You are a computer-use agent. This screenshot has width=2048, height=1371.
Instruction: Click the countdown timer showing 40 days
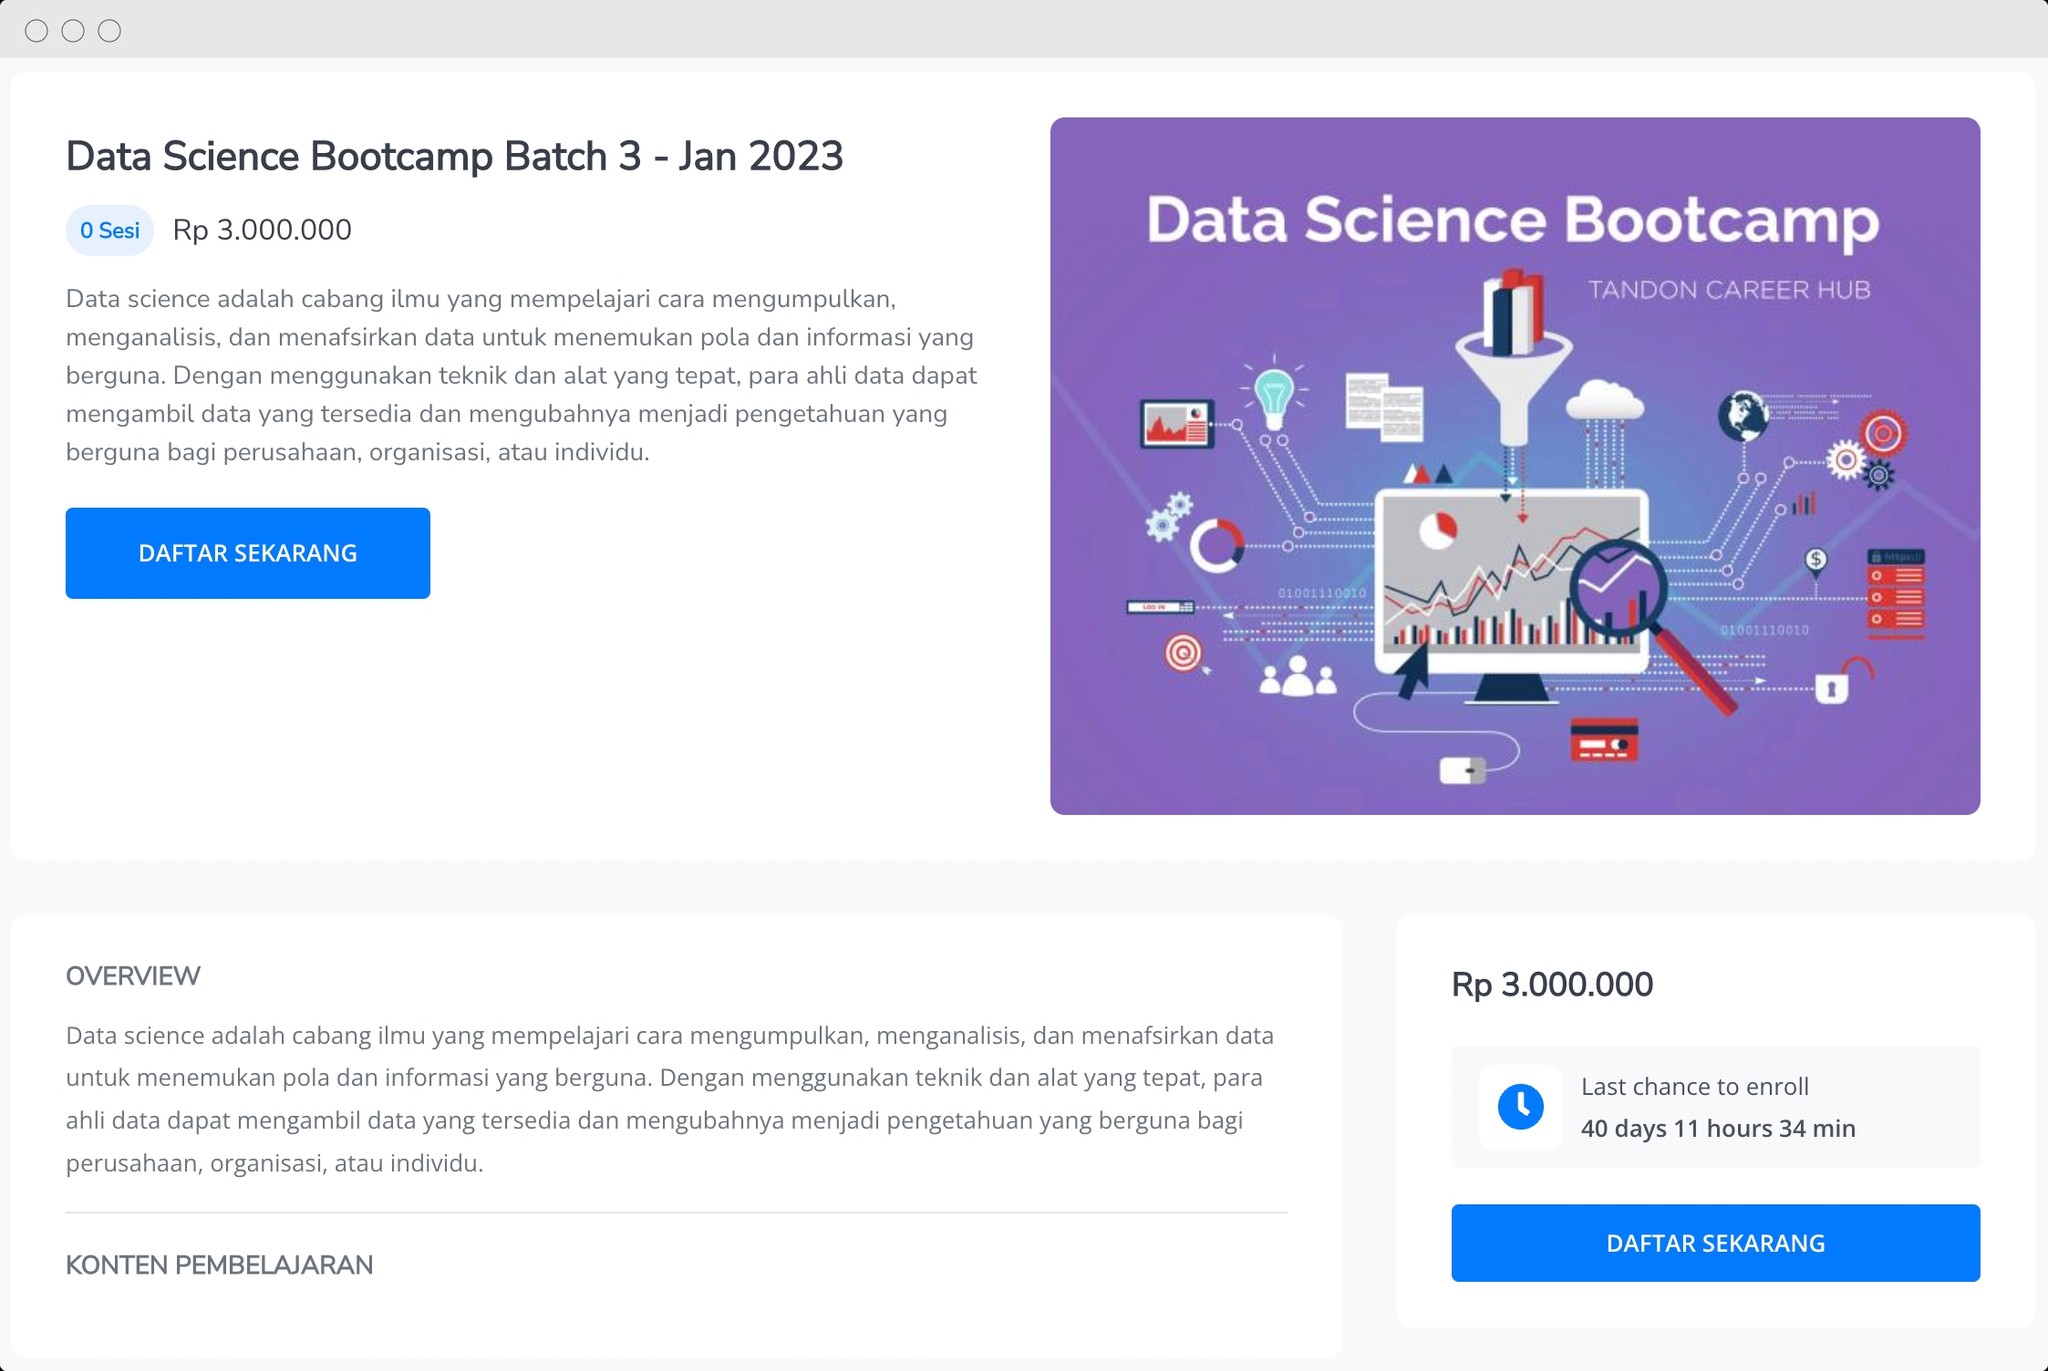(1717, 1128)
